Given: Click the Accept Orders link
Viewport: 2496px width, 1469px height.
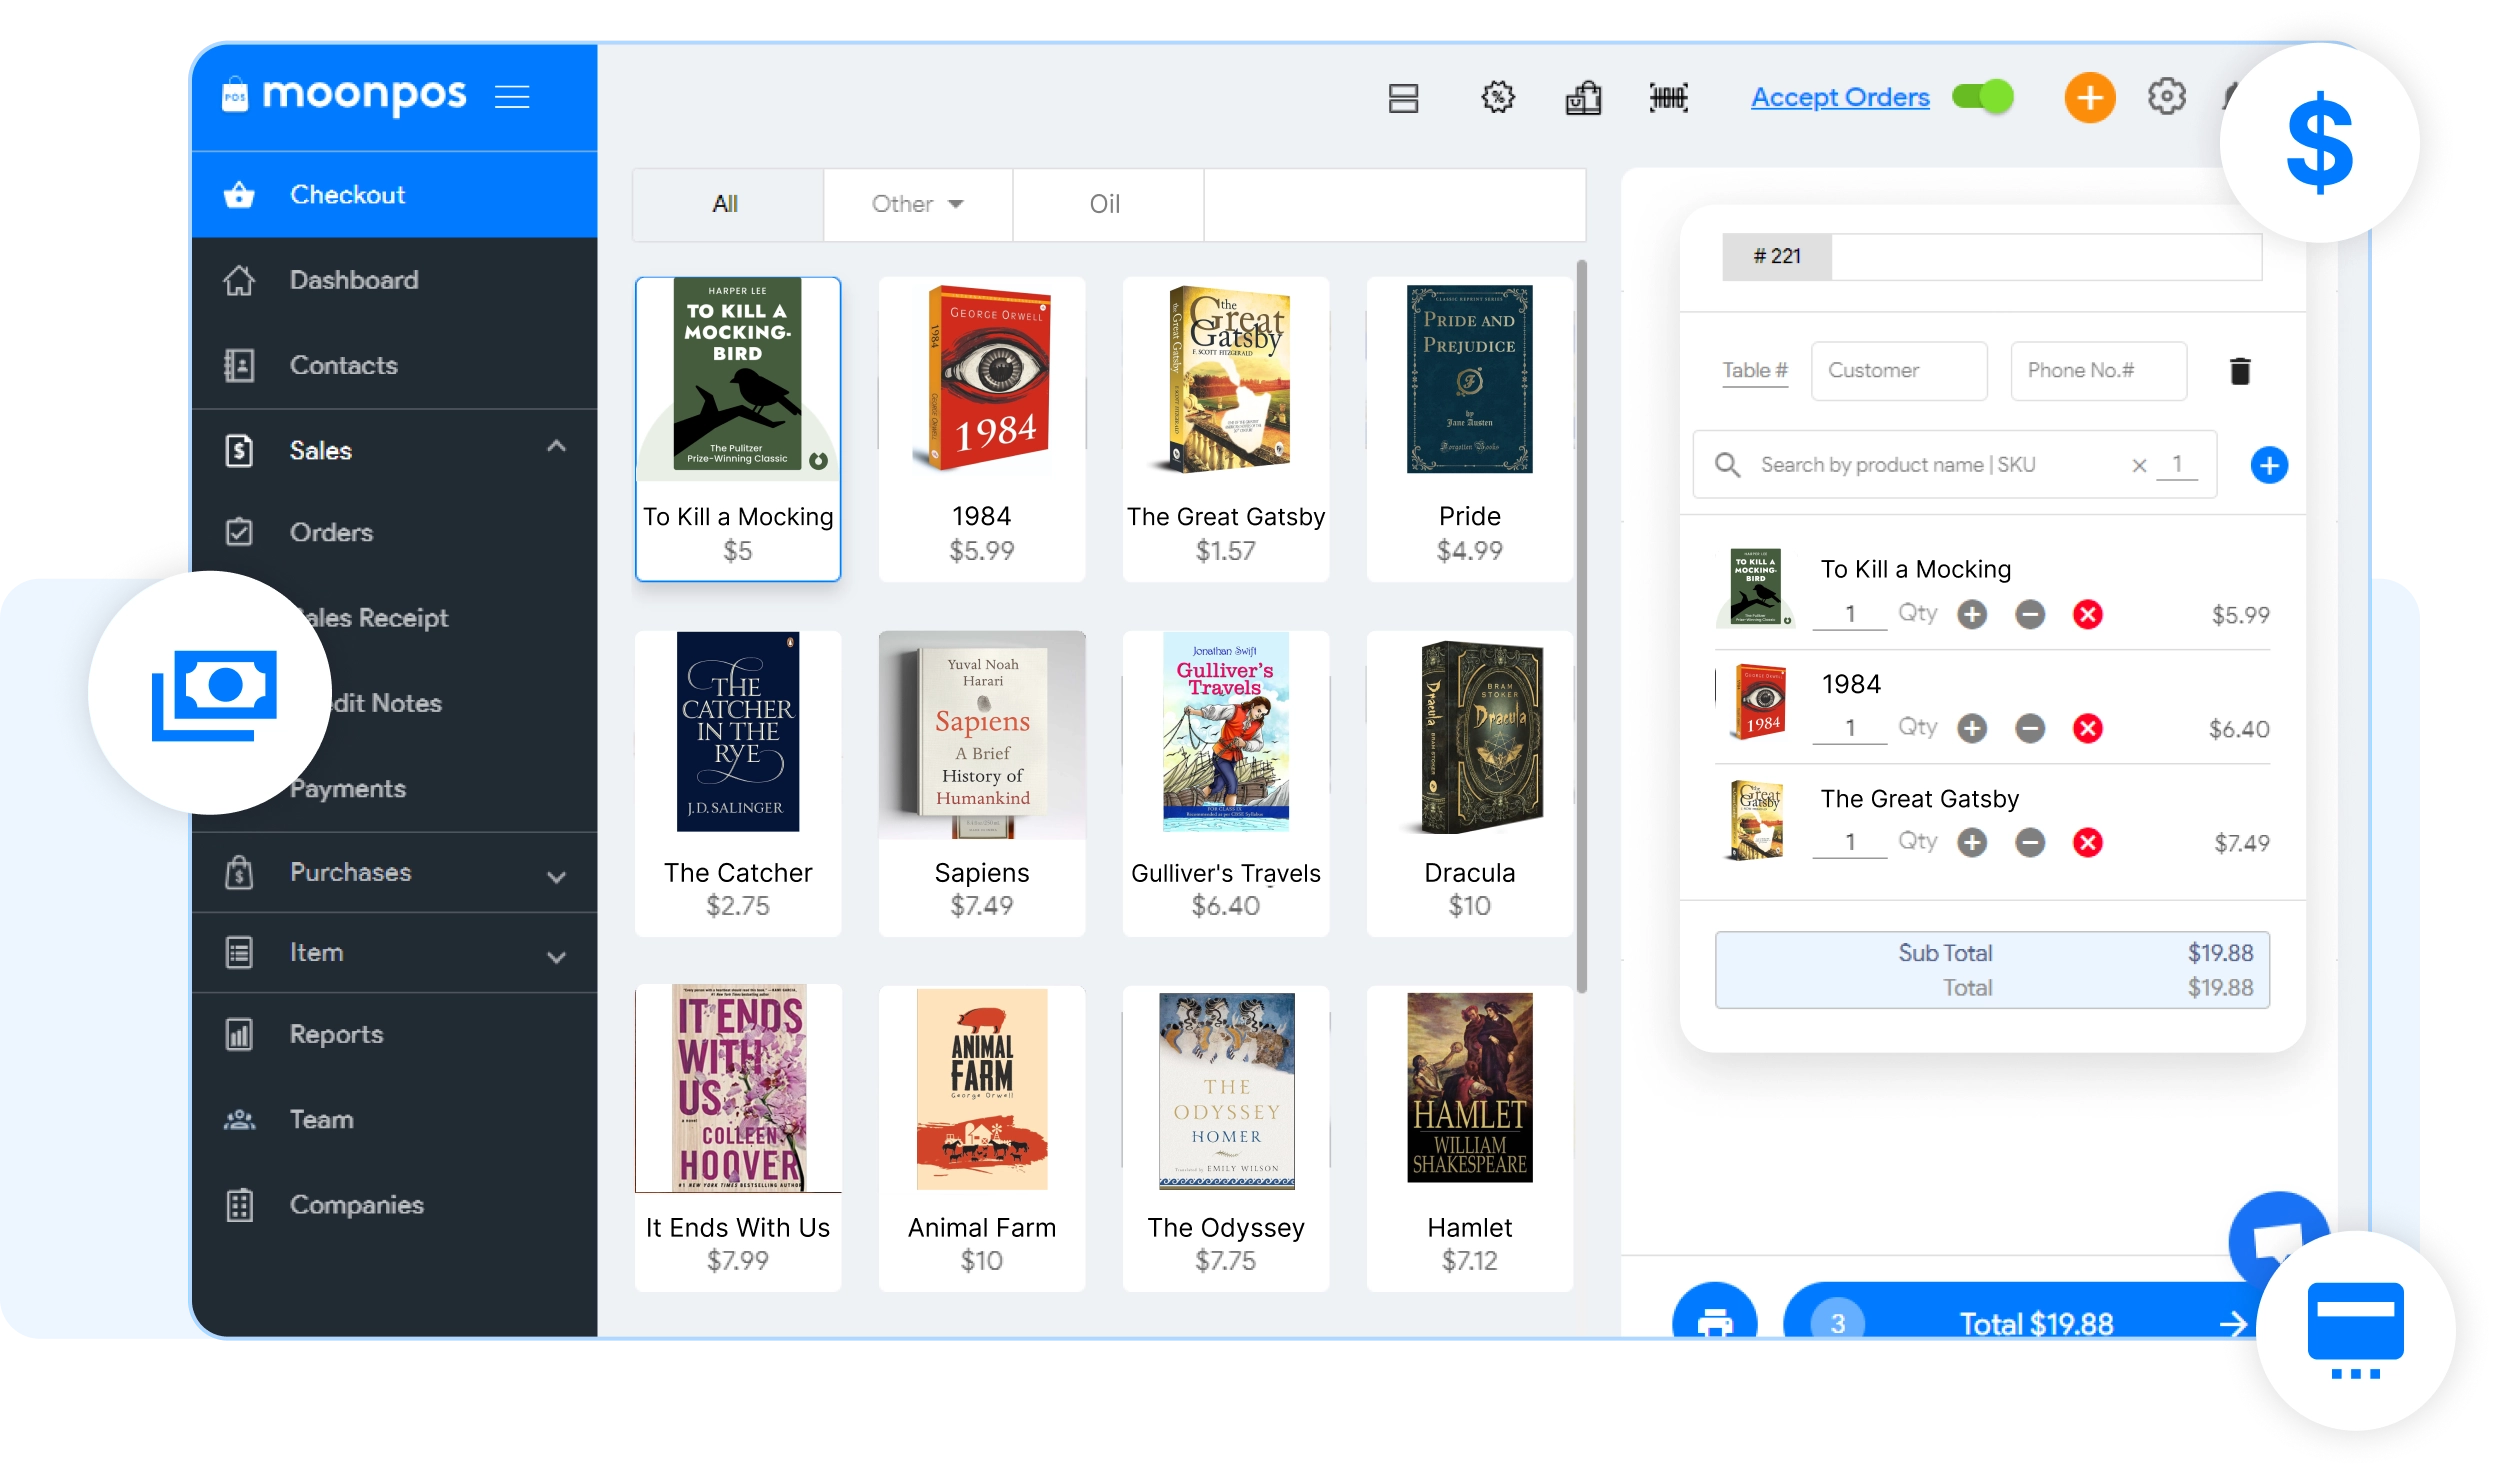Looking at the screenshot, I should tap(1840, 98).
